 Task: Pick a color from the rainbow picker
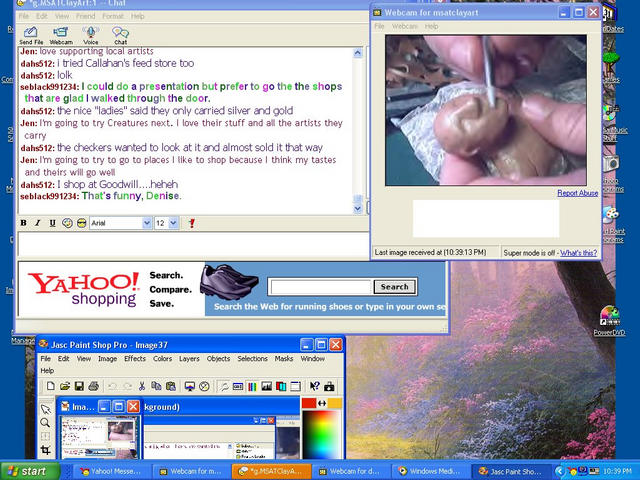[321, 434]
